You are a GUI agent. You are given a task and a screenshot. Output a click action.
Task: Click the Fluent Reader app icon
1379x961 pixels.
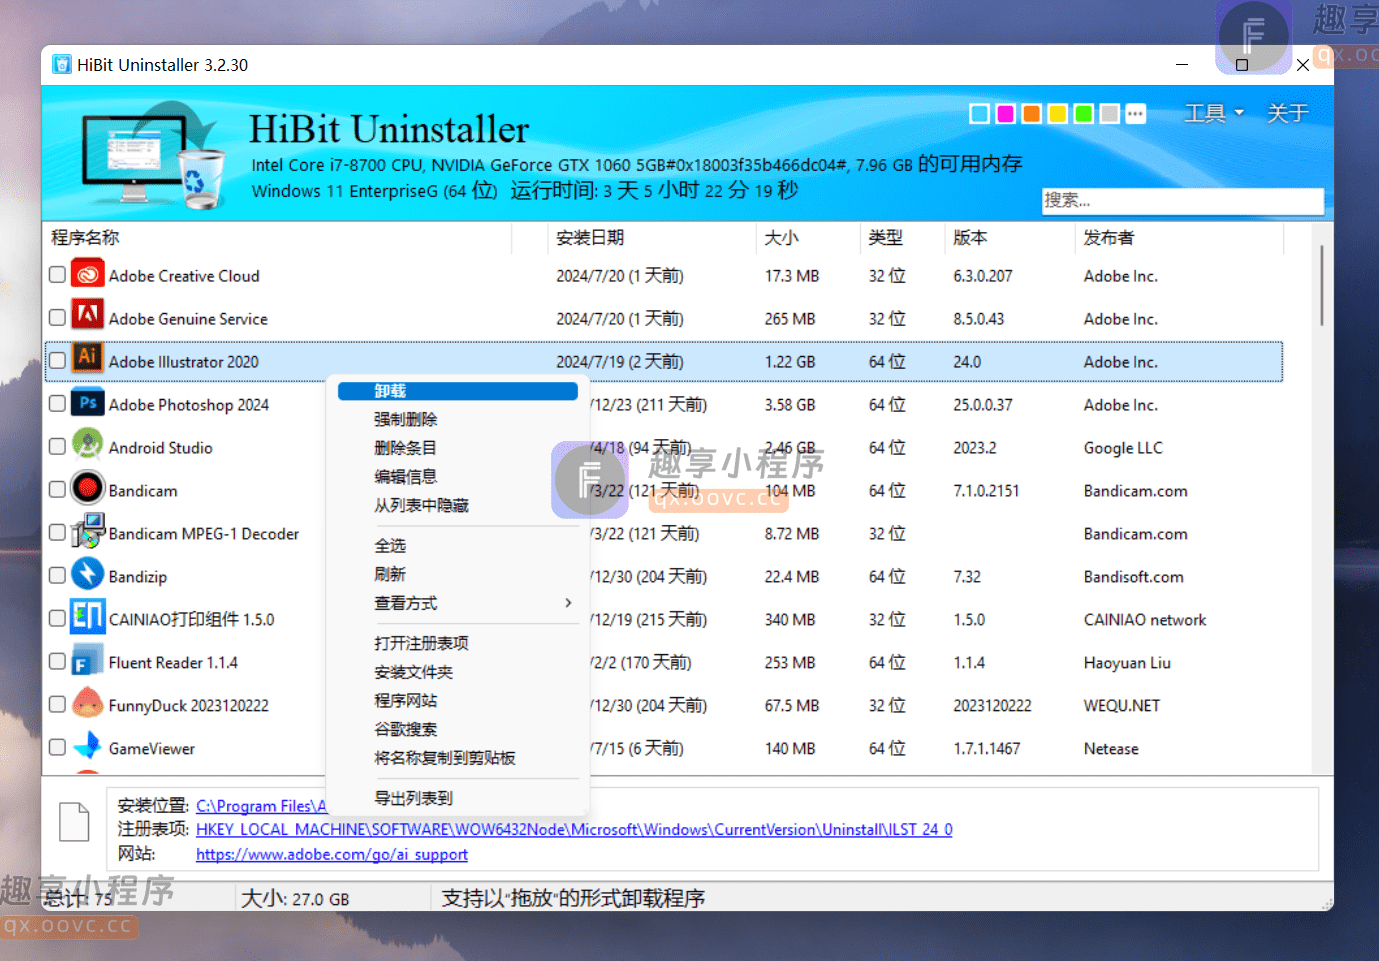pyautogui.click(x=88, y=661)
